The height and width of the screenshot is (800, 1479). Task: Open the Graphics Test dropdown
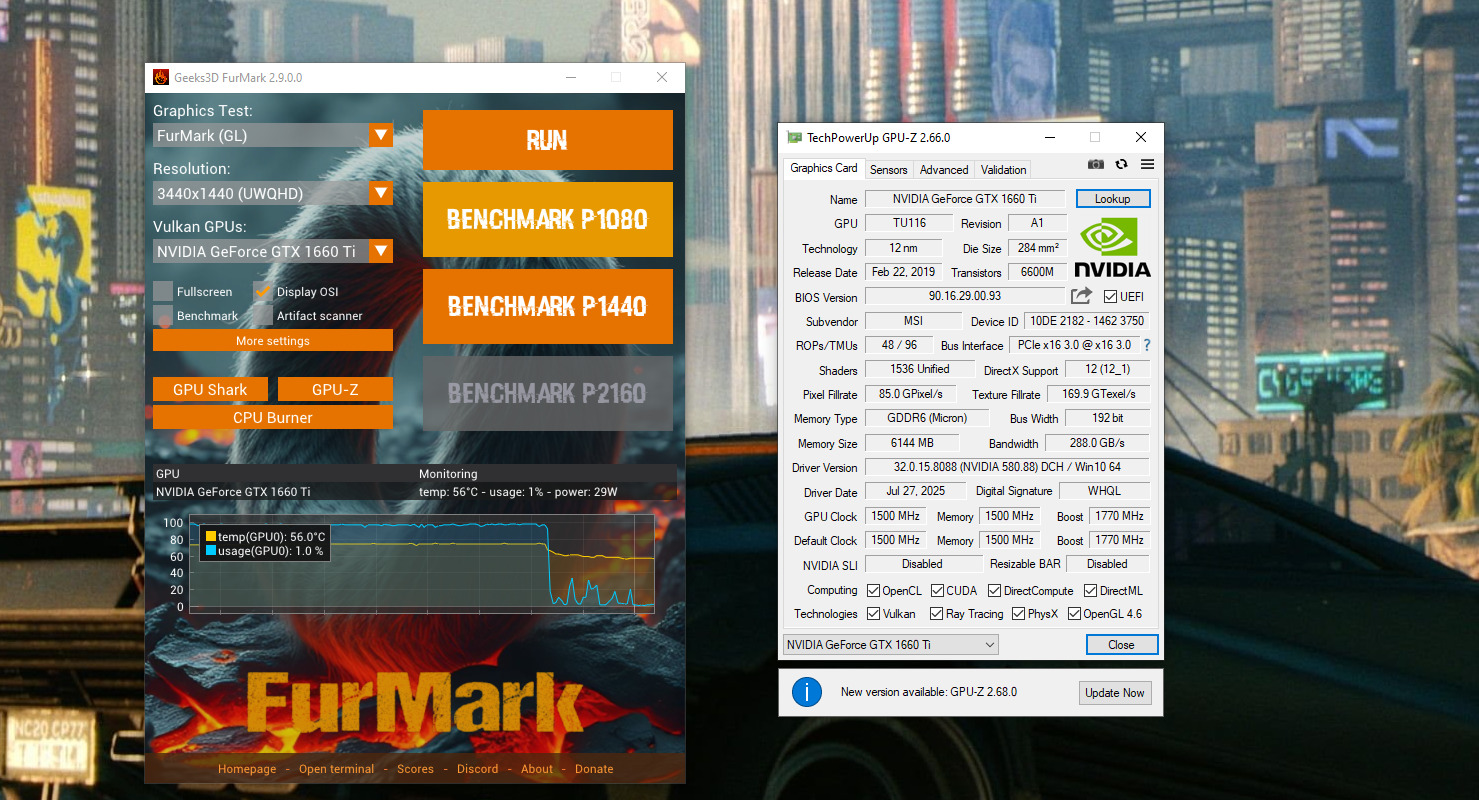381,135
